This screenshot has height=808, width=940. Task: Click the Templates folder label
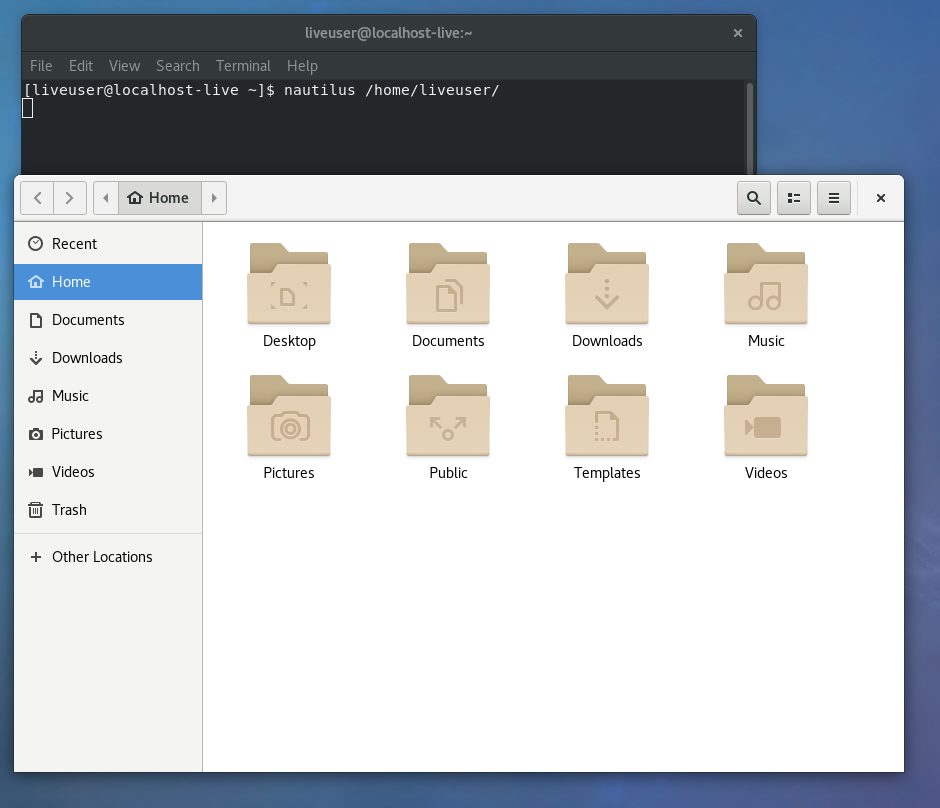click(607, 473)
